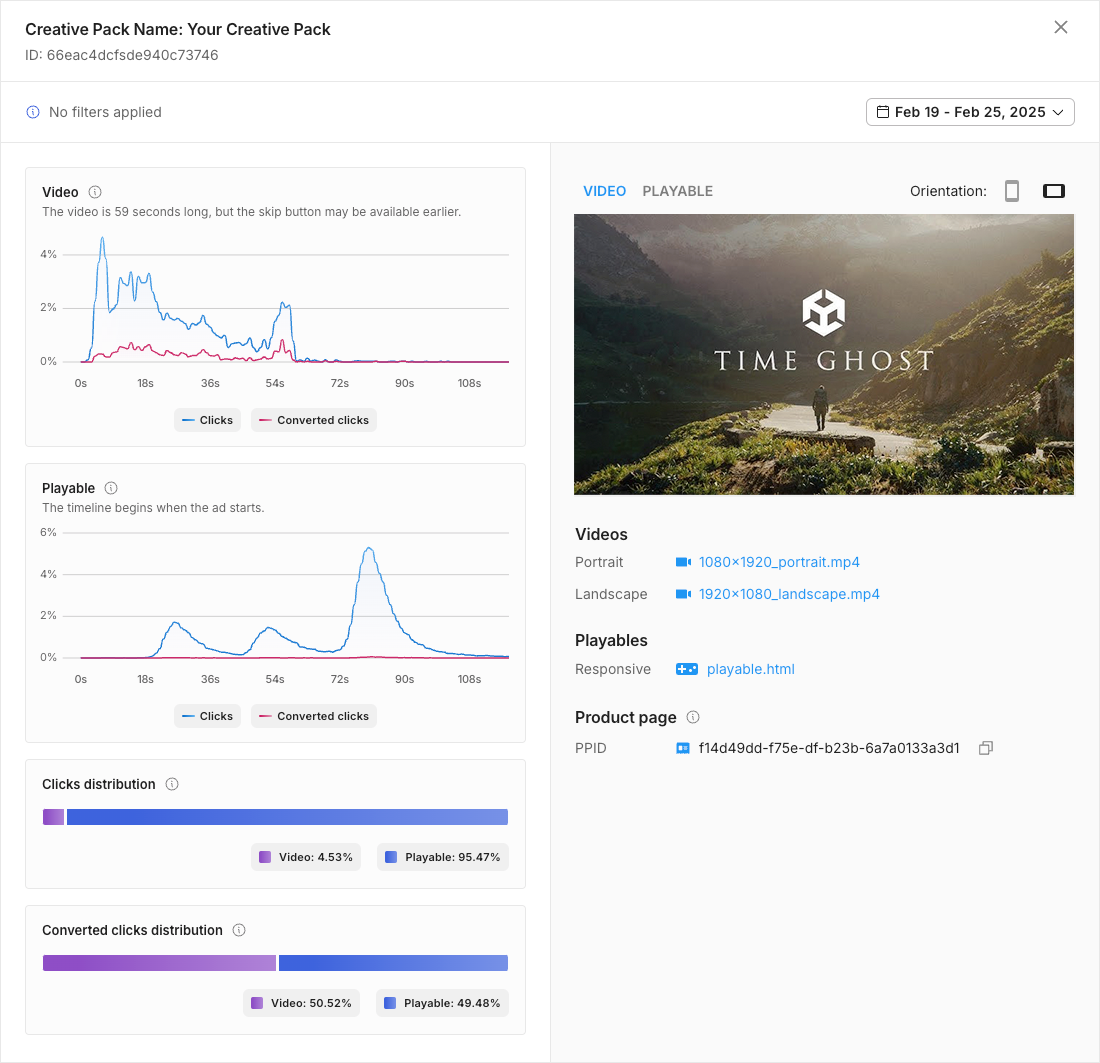The image size is (1100, 1063).
Task: Click Product page info icon
Action: coord(693,717)
